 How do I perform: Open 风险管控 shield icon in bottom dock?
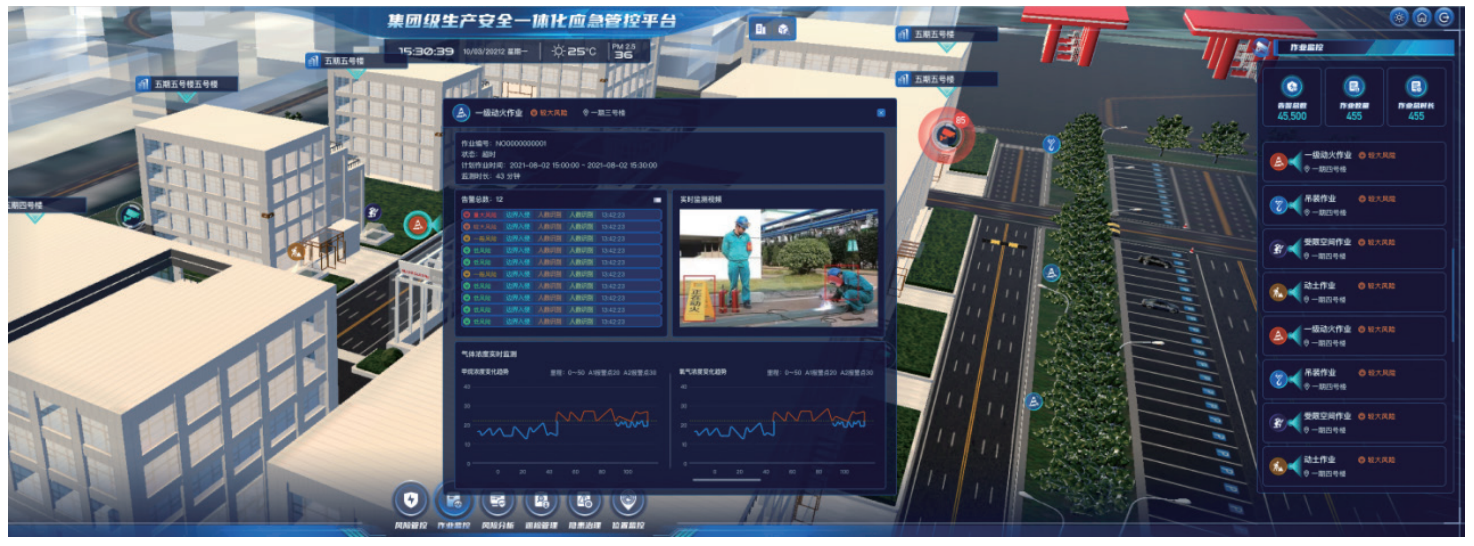[x=410, y=500]
